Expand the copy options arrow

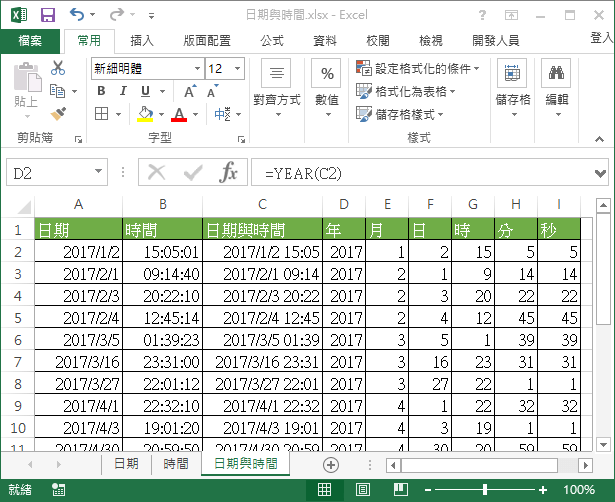pos(75,92)
